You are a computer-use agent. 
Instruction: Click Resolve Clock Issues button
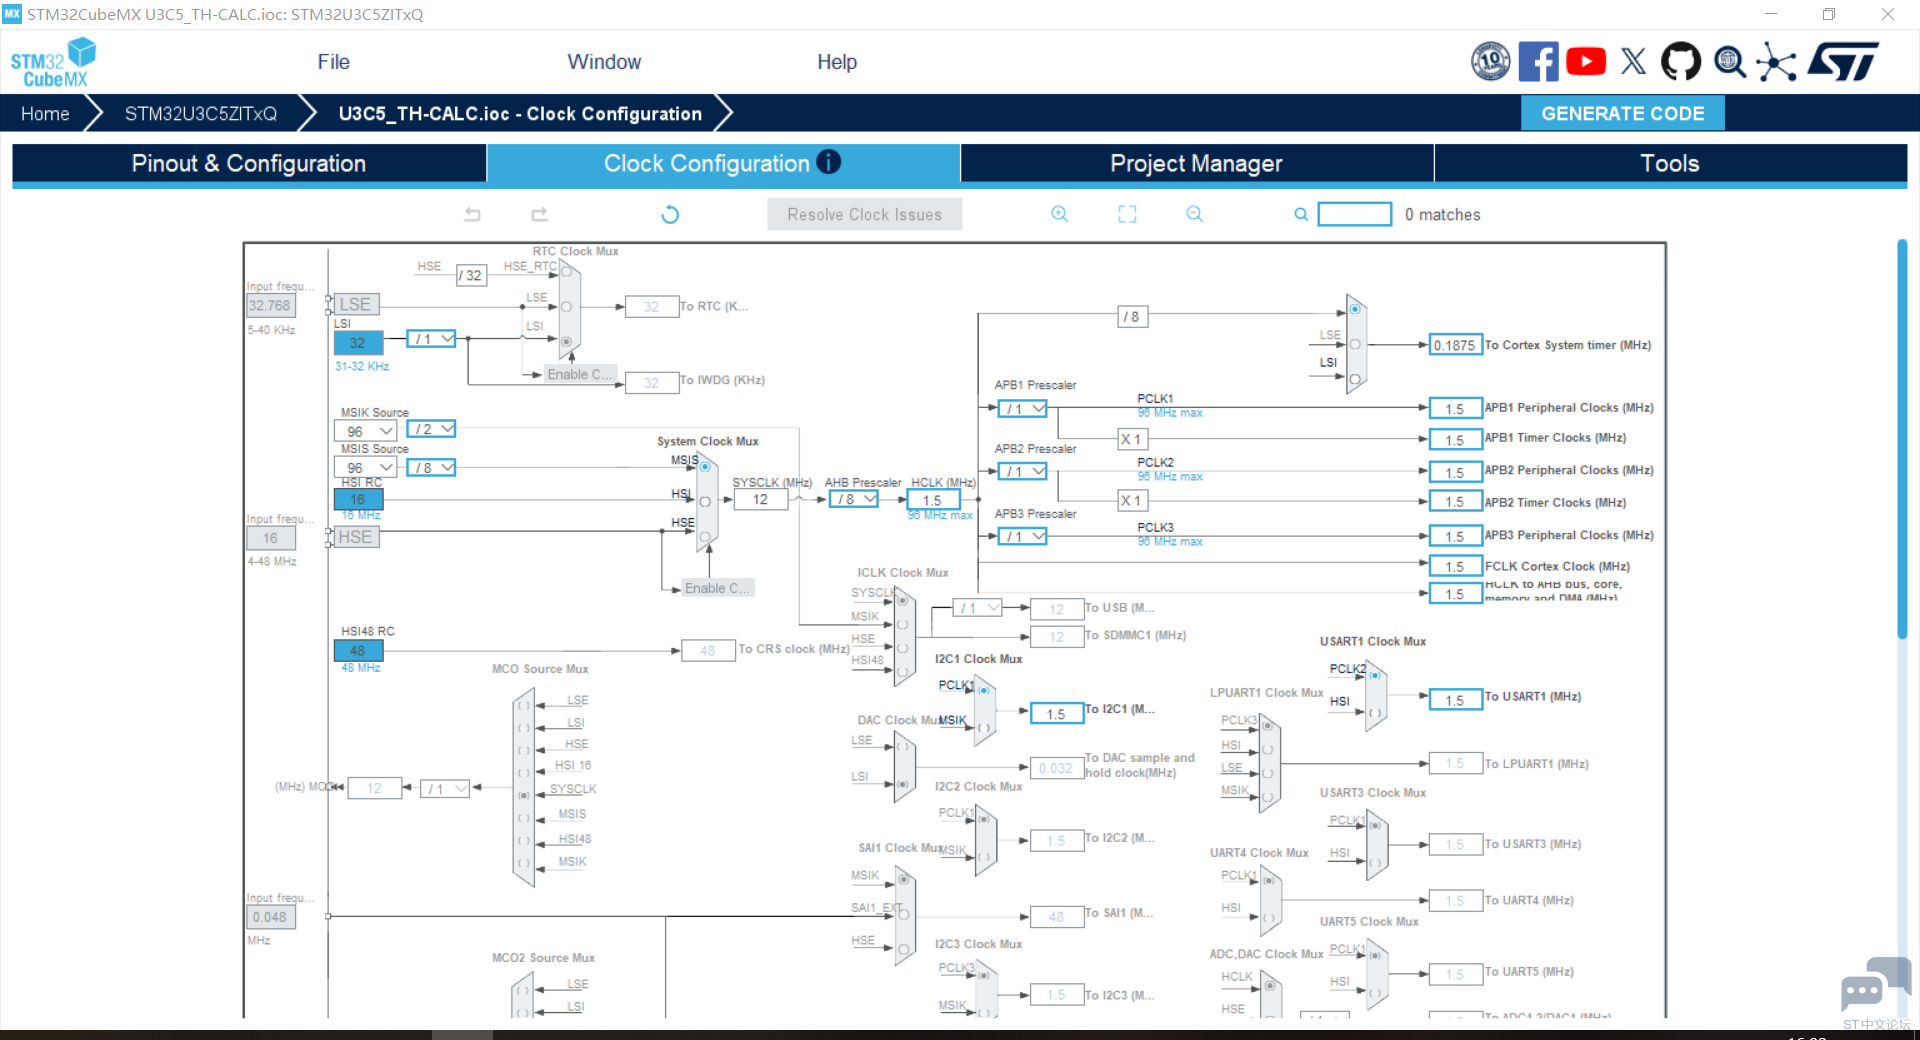(x=864, y=214)
